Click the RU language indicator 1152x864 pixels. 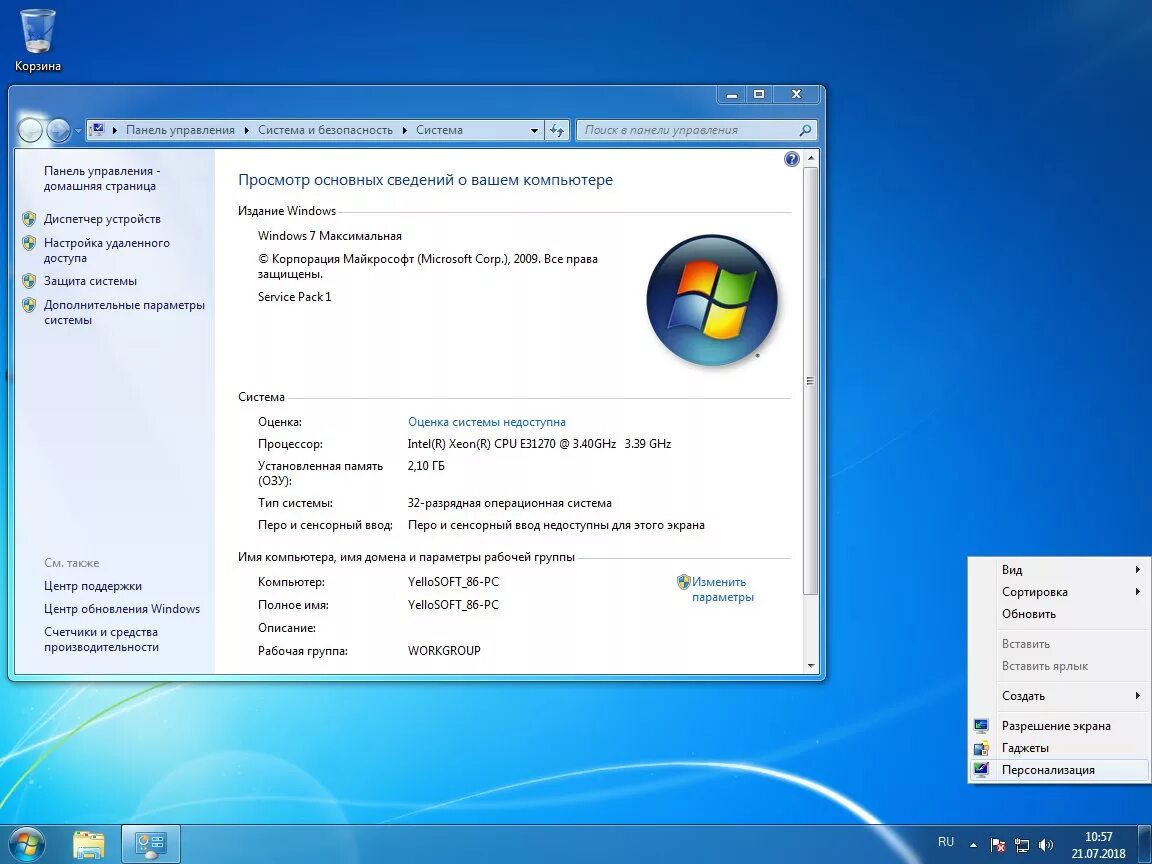pos(946,842)
